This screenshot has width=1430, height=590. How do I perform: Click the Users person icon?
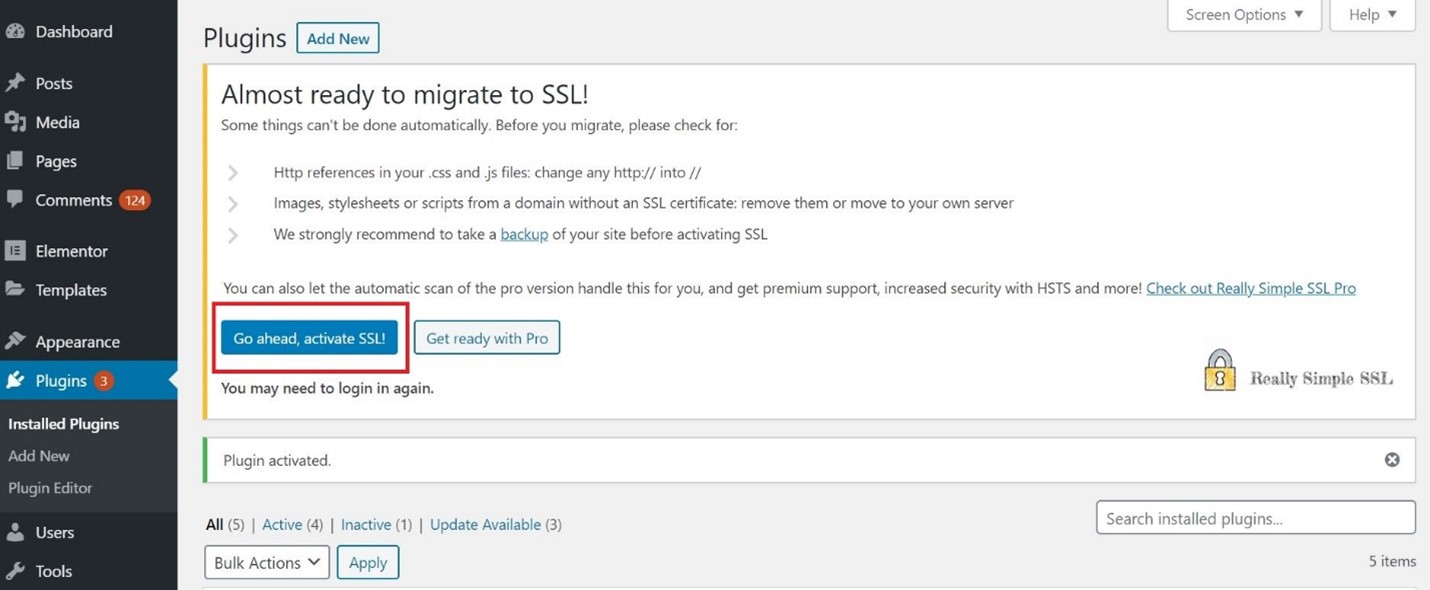pos(15,532)
